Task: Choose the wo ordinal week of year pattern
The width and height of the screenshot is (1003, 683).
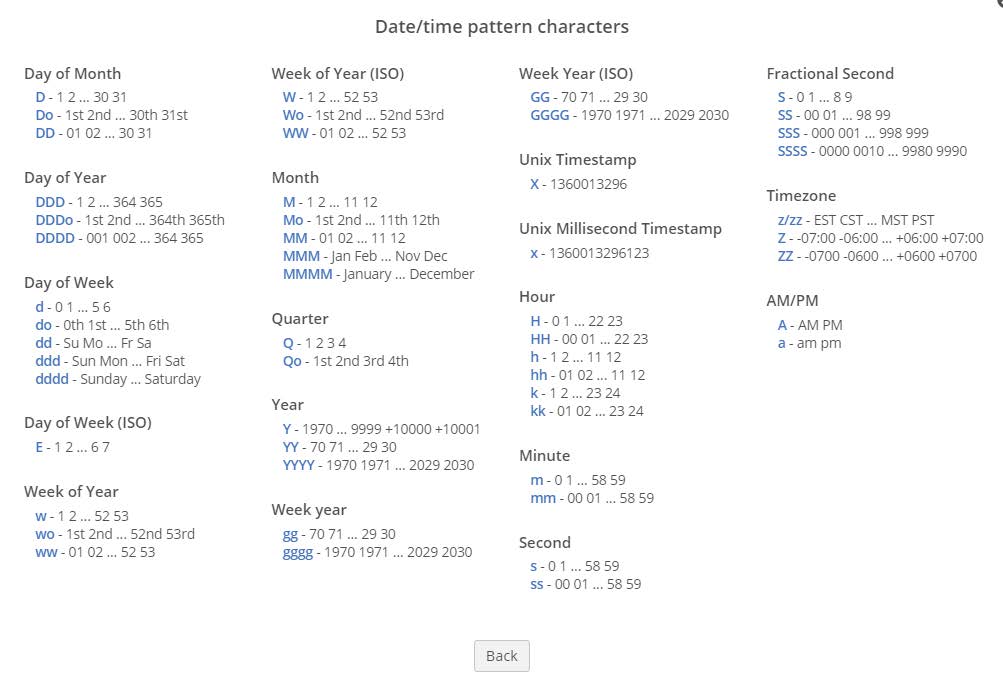Action: coord(44,534)
